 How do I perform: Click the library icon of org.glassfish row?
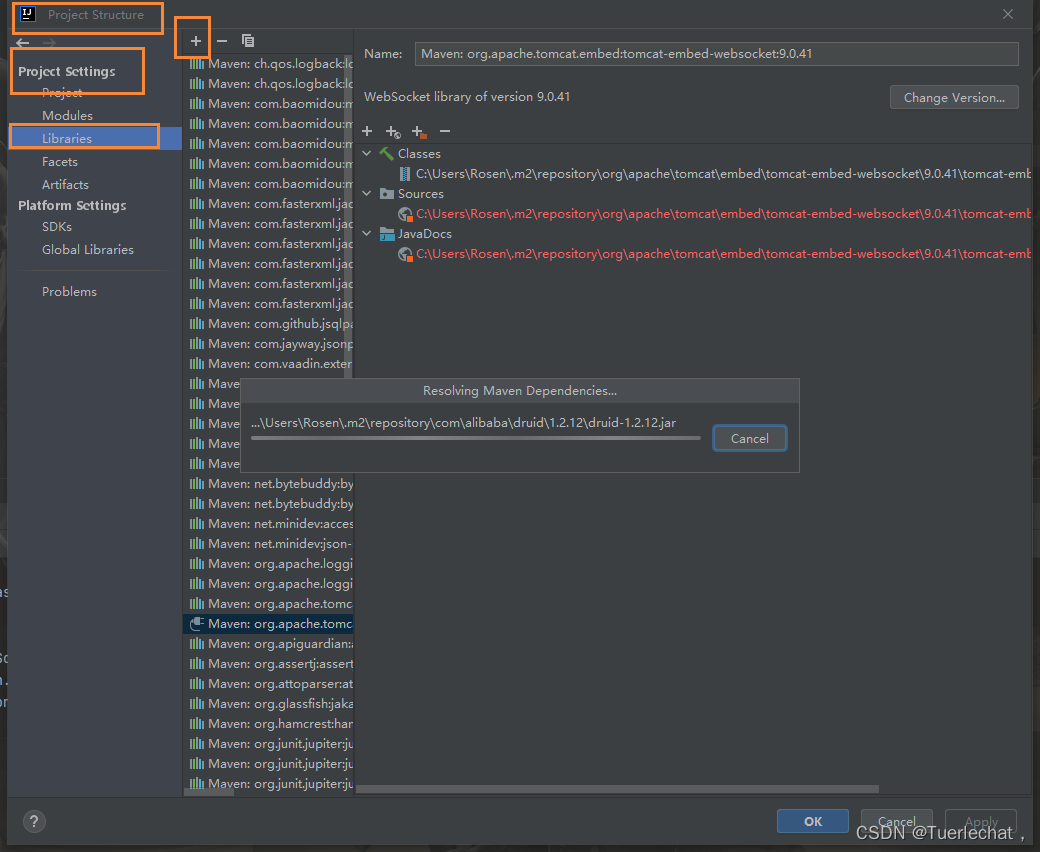click(x=197, y=703)
